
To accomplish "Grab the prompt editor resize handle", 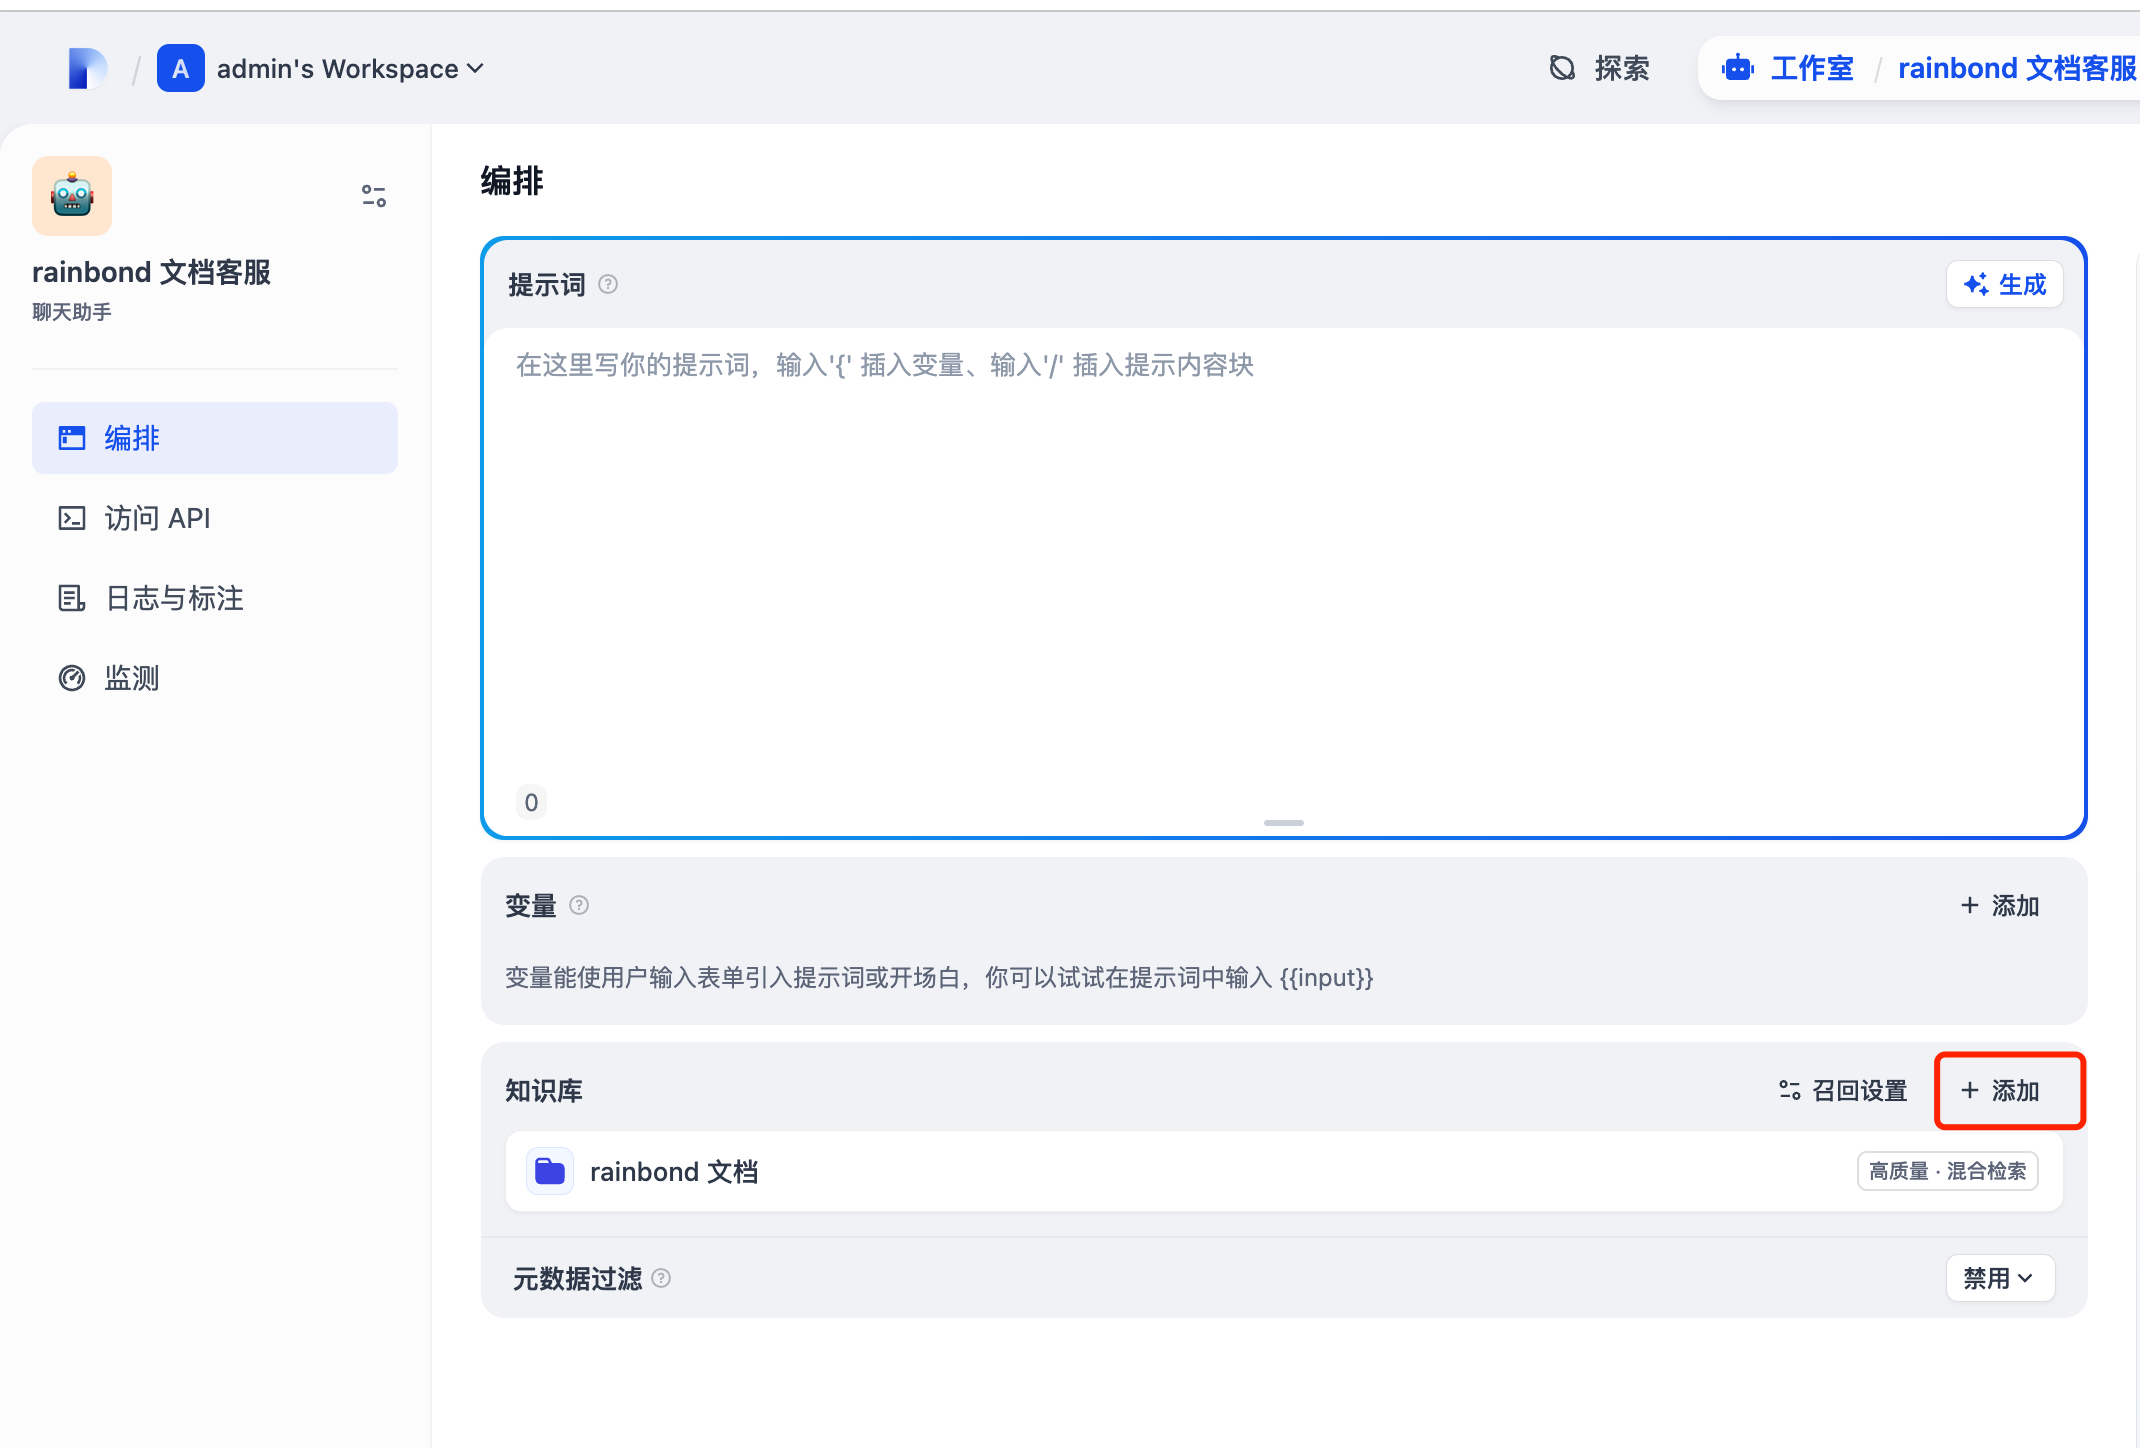I will click(1283, 823).
